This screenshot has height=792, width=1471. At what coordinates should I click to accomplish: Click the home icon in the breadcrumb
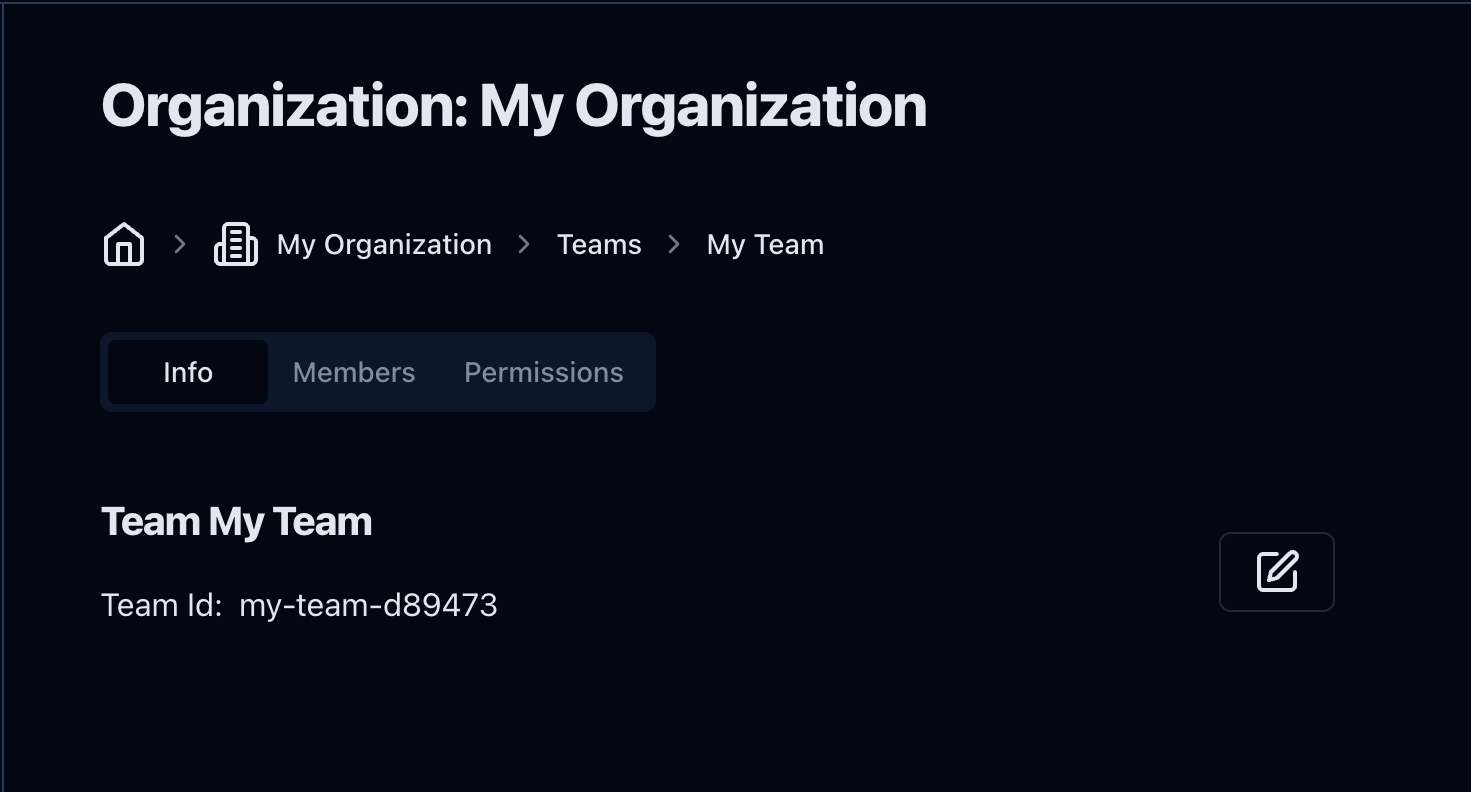[x=124, y=245]
